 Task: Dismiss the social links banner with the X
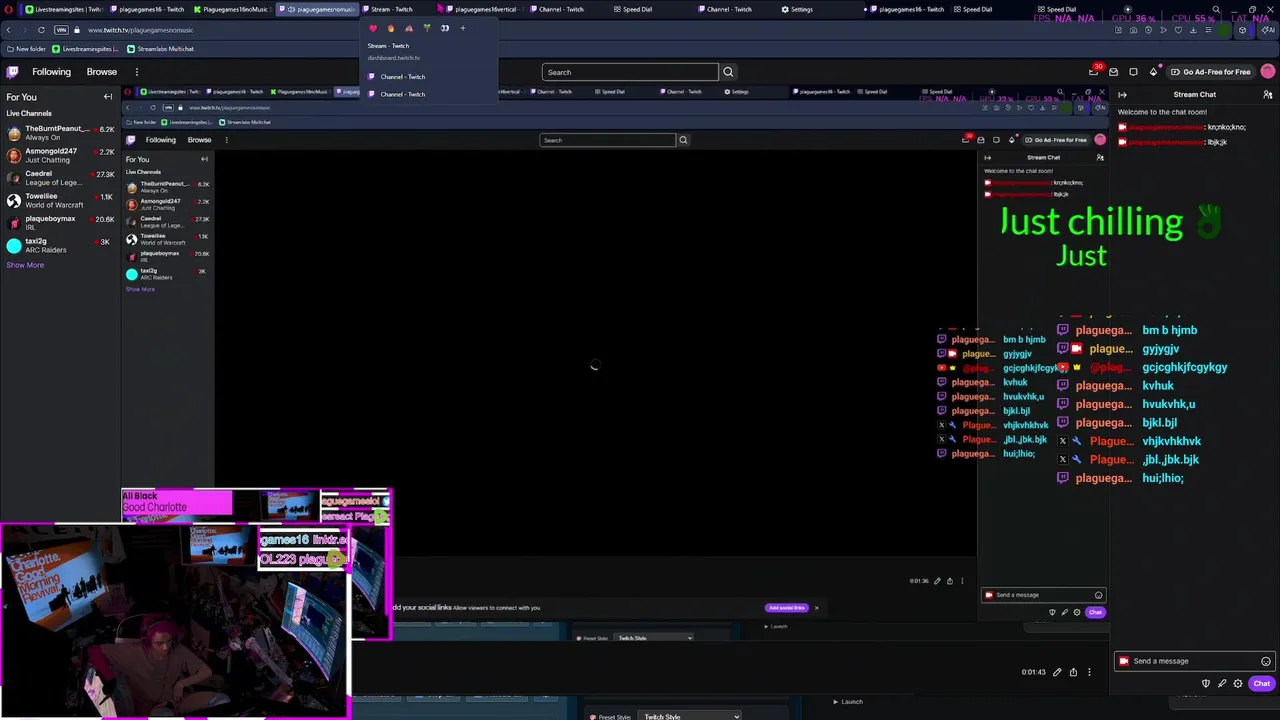816,608
